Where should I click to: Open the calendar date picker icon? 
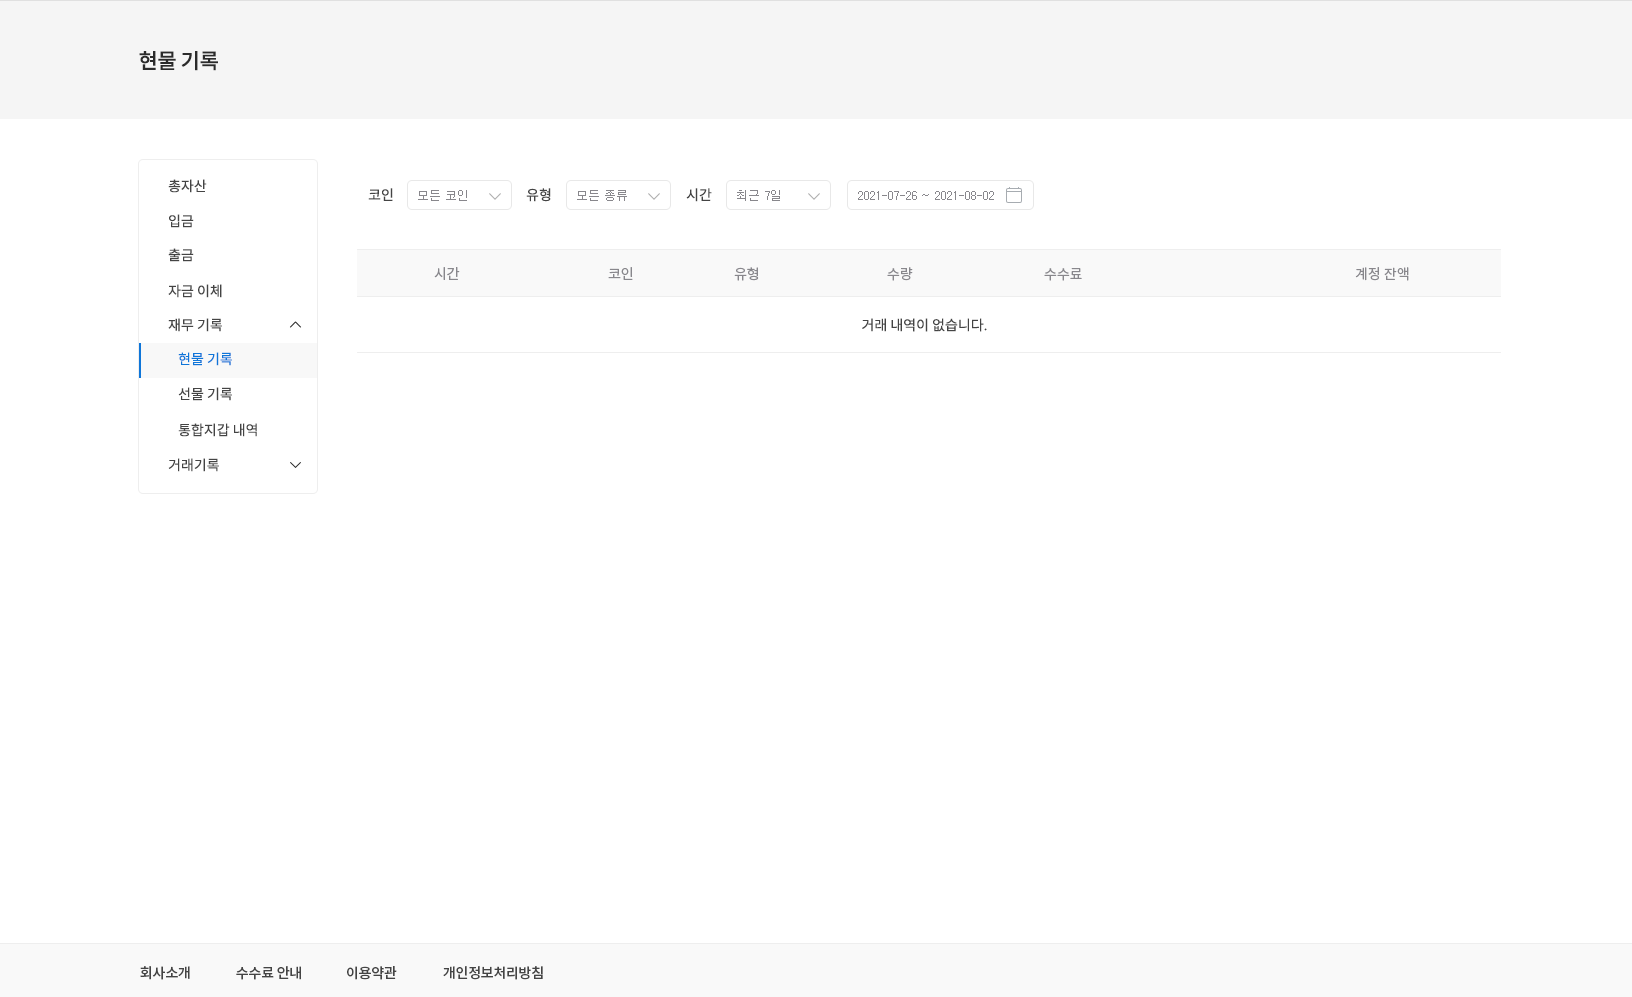[x=1014, y=195]
